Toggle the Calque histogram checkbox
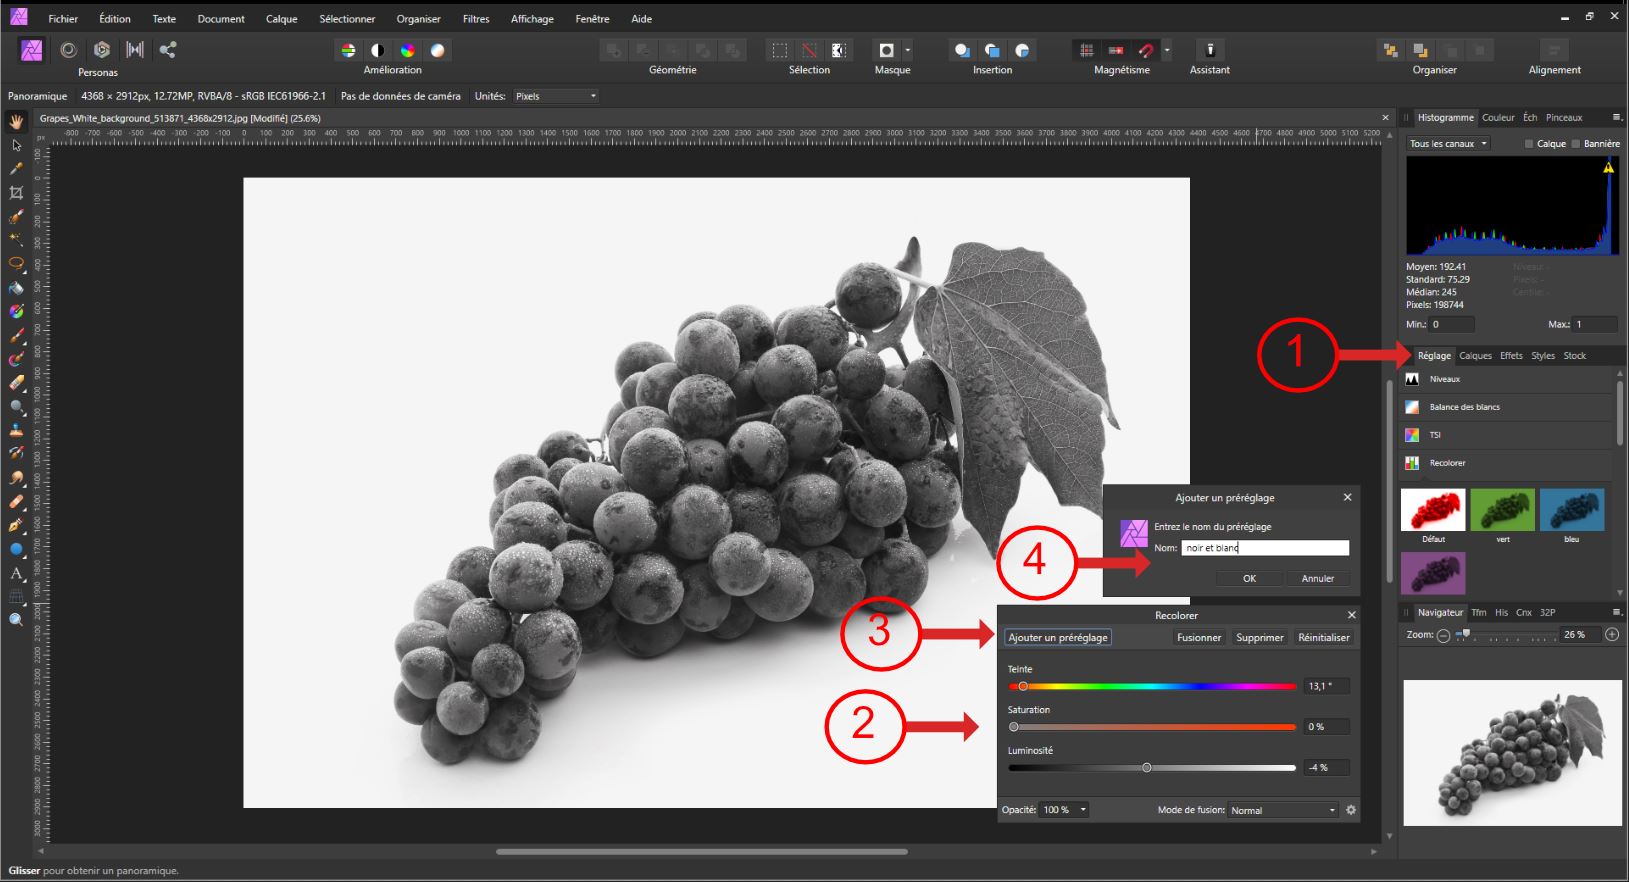The height and width of the screenshot is (882, 1629). [1529, 144]
